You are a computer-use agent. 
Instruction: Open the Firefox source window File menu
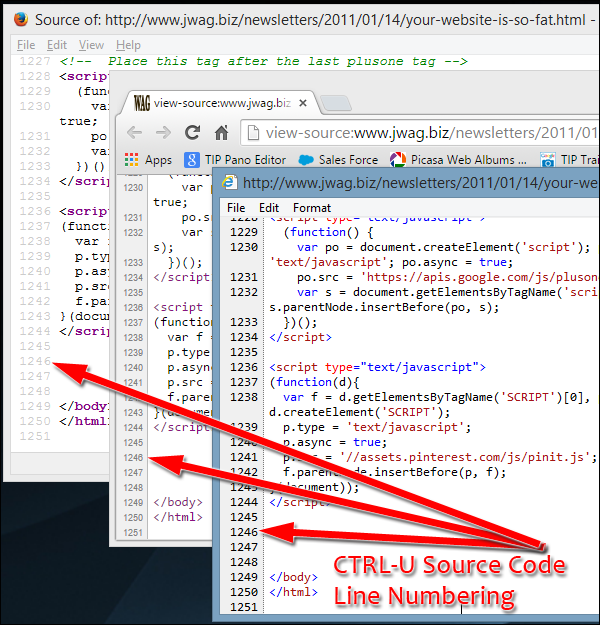click(x=26, y=45)
